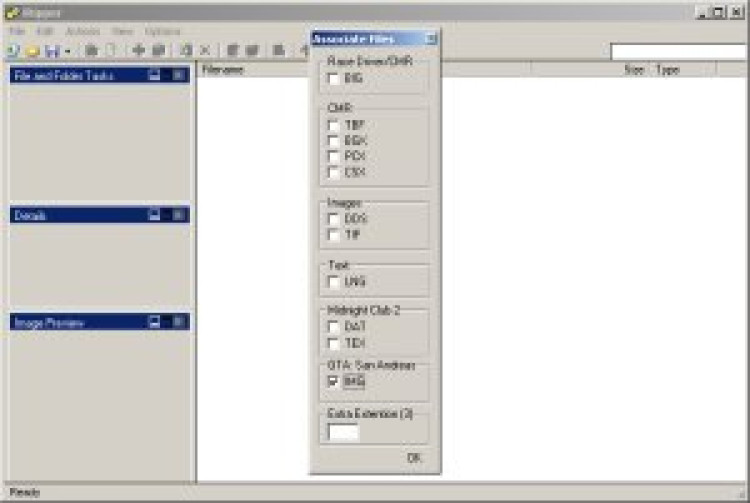Click the first green toolbar icon

click(x=12, y=50)
